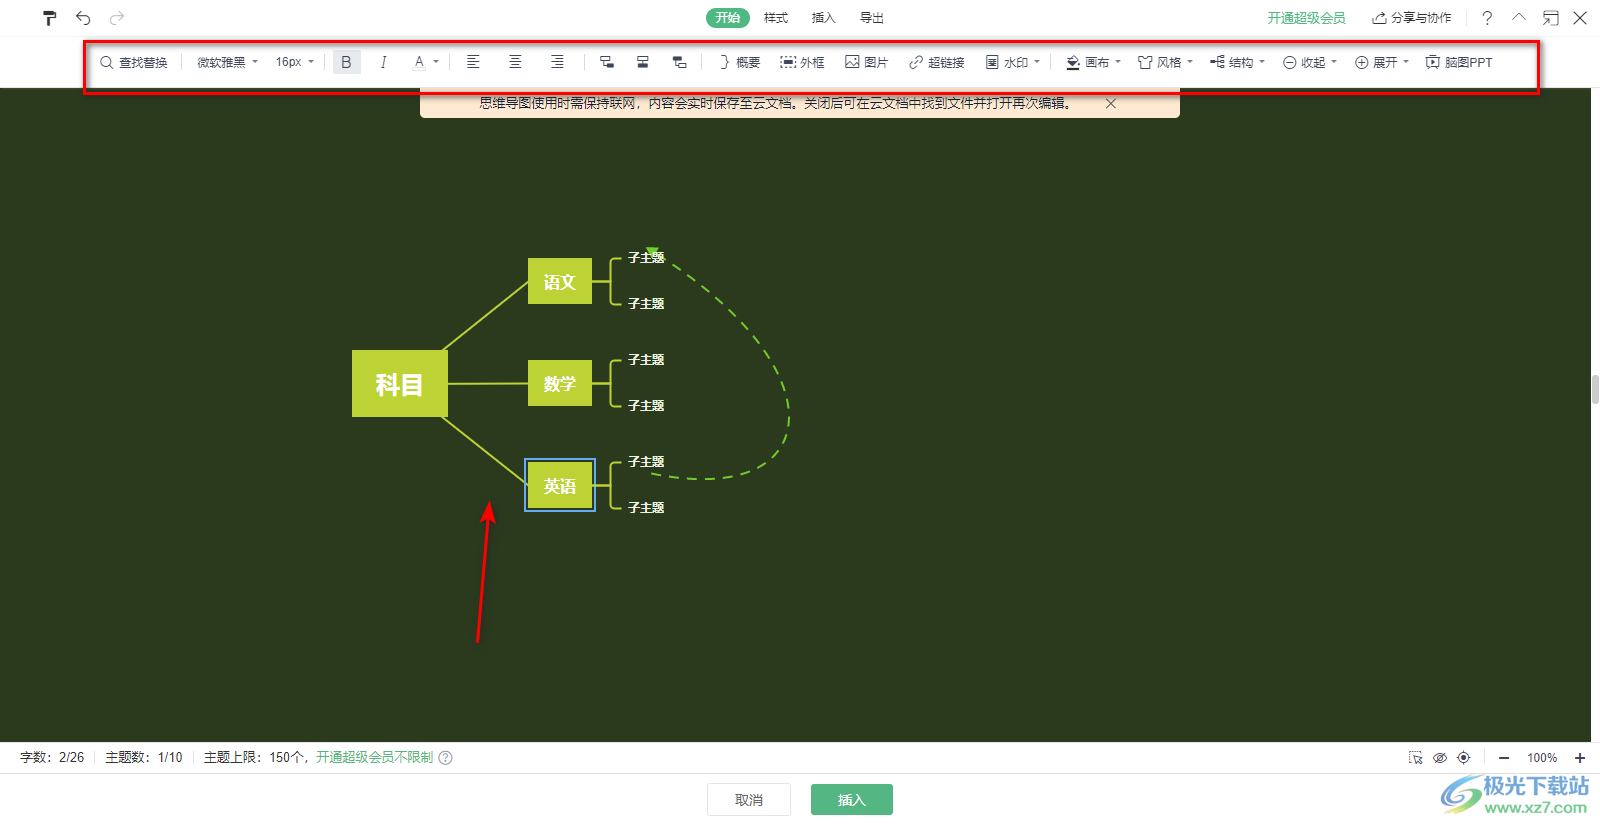Screen dimensions: 1600x824
Task: Insert a subtopic node
Action: point(606,62)
